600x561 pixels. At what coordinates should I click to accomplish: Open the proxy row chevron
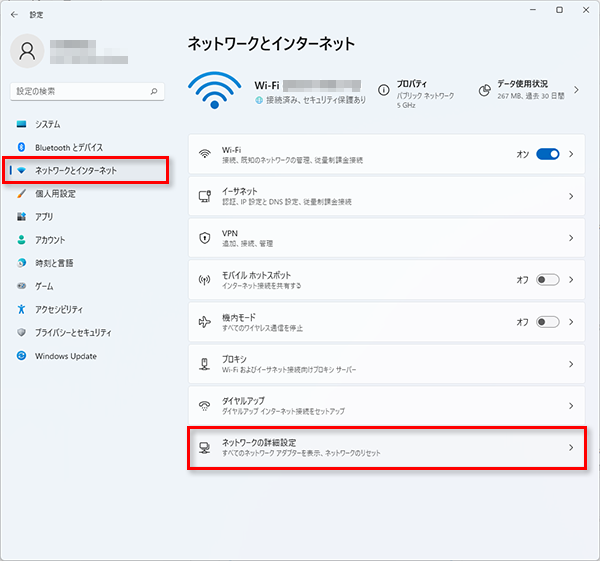[571, 364]
